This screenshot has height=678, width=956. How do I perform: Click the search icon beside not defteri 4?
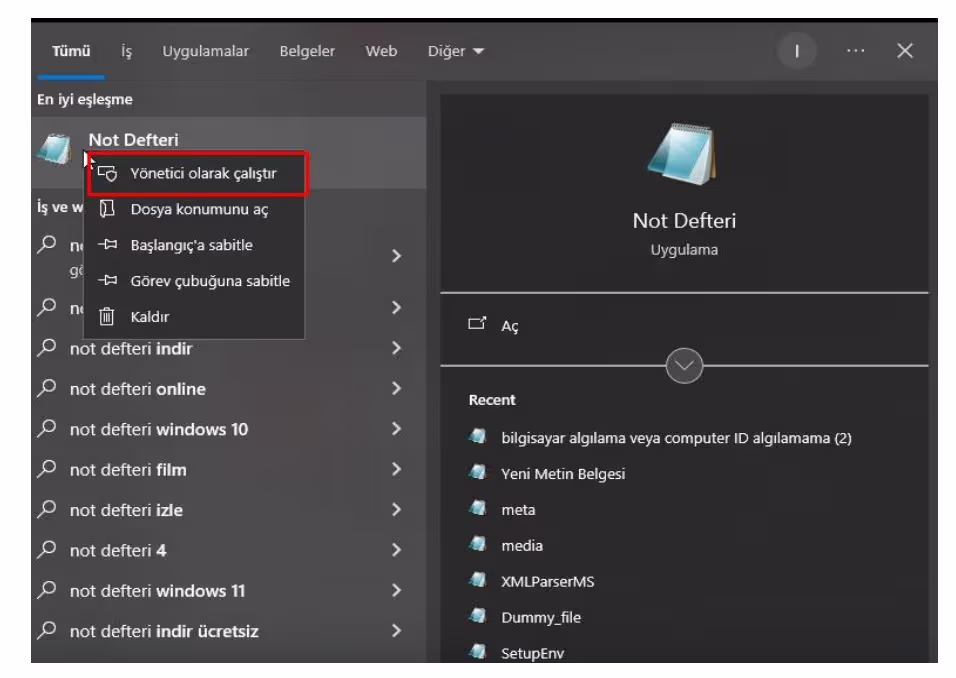coord(46,549)
